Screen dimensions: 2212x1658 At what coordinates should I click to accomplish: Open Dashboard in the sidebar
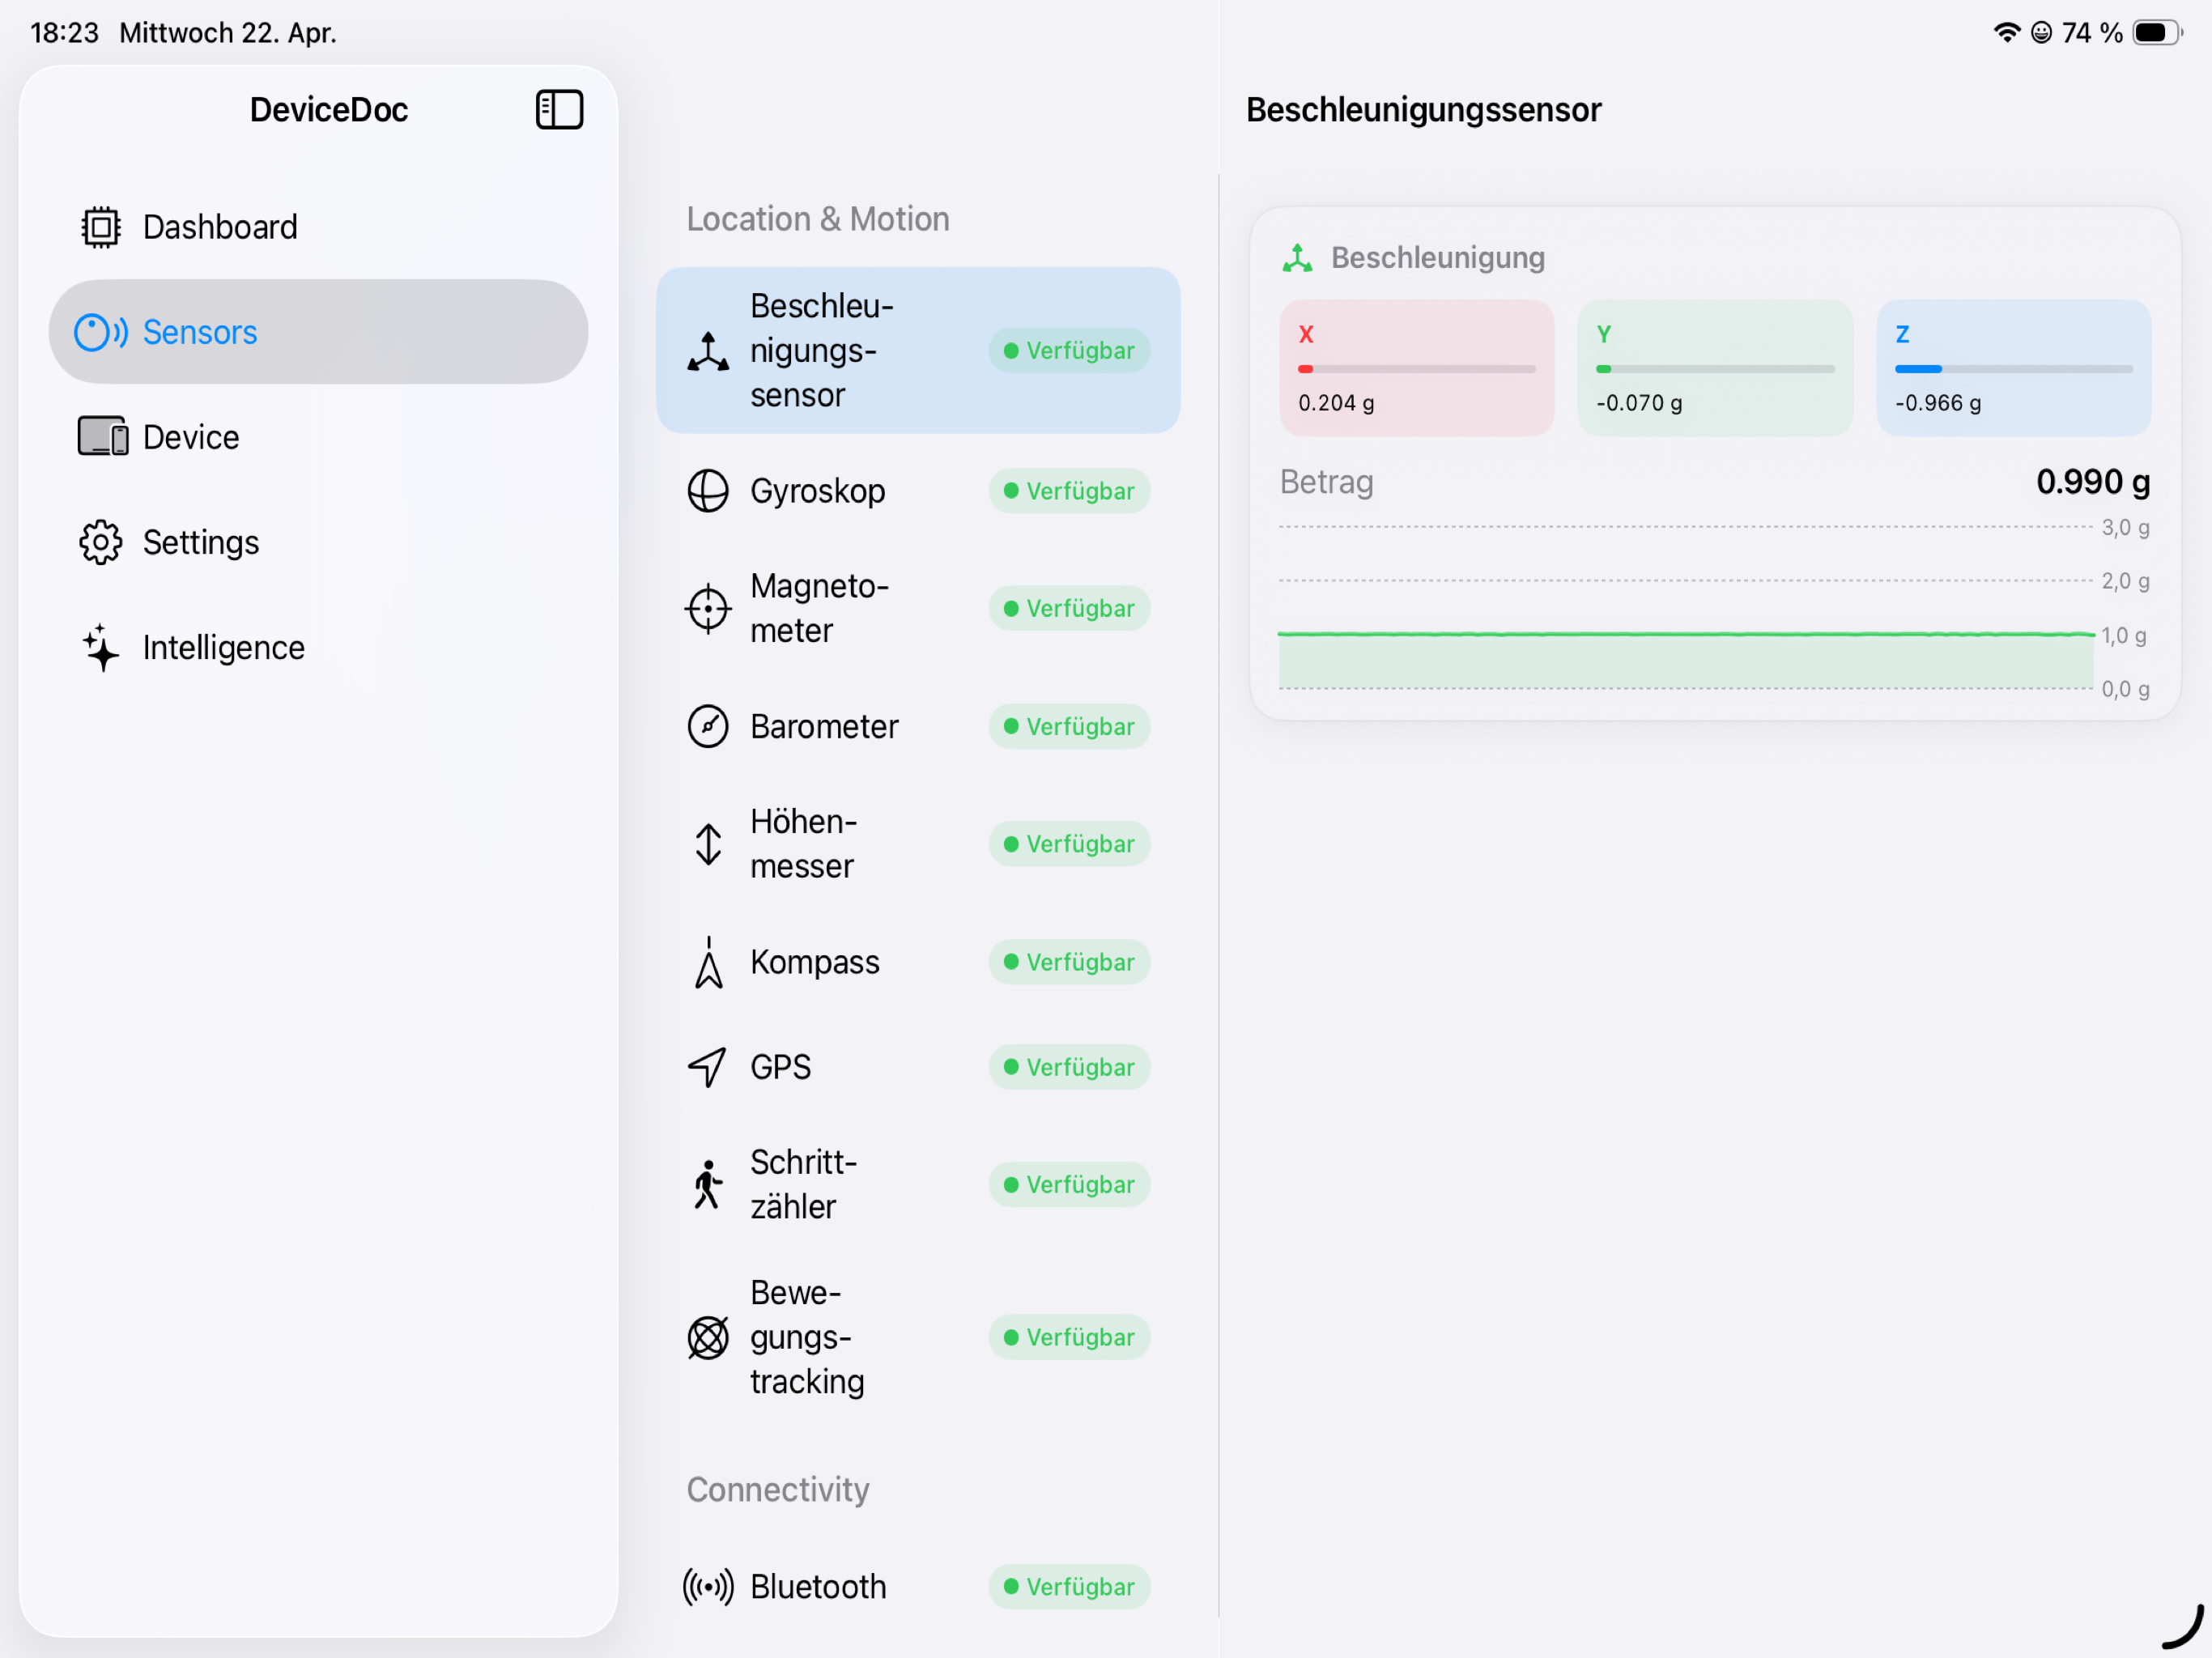(318, 227)
